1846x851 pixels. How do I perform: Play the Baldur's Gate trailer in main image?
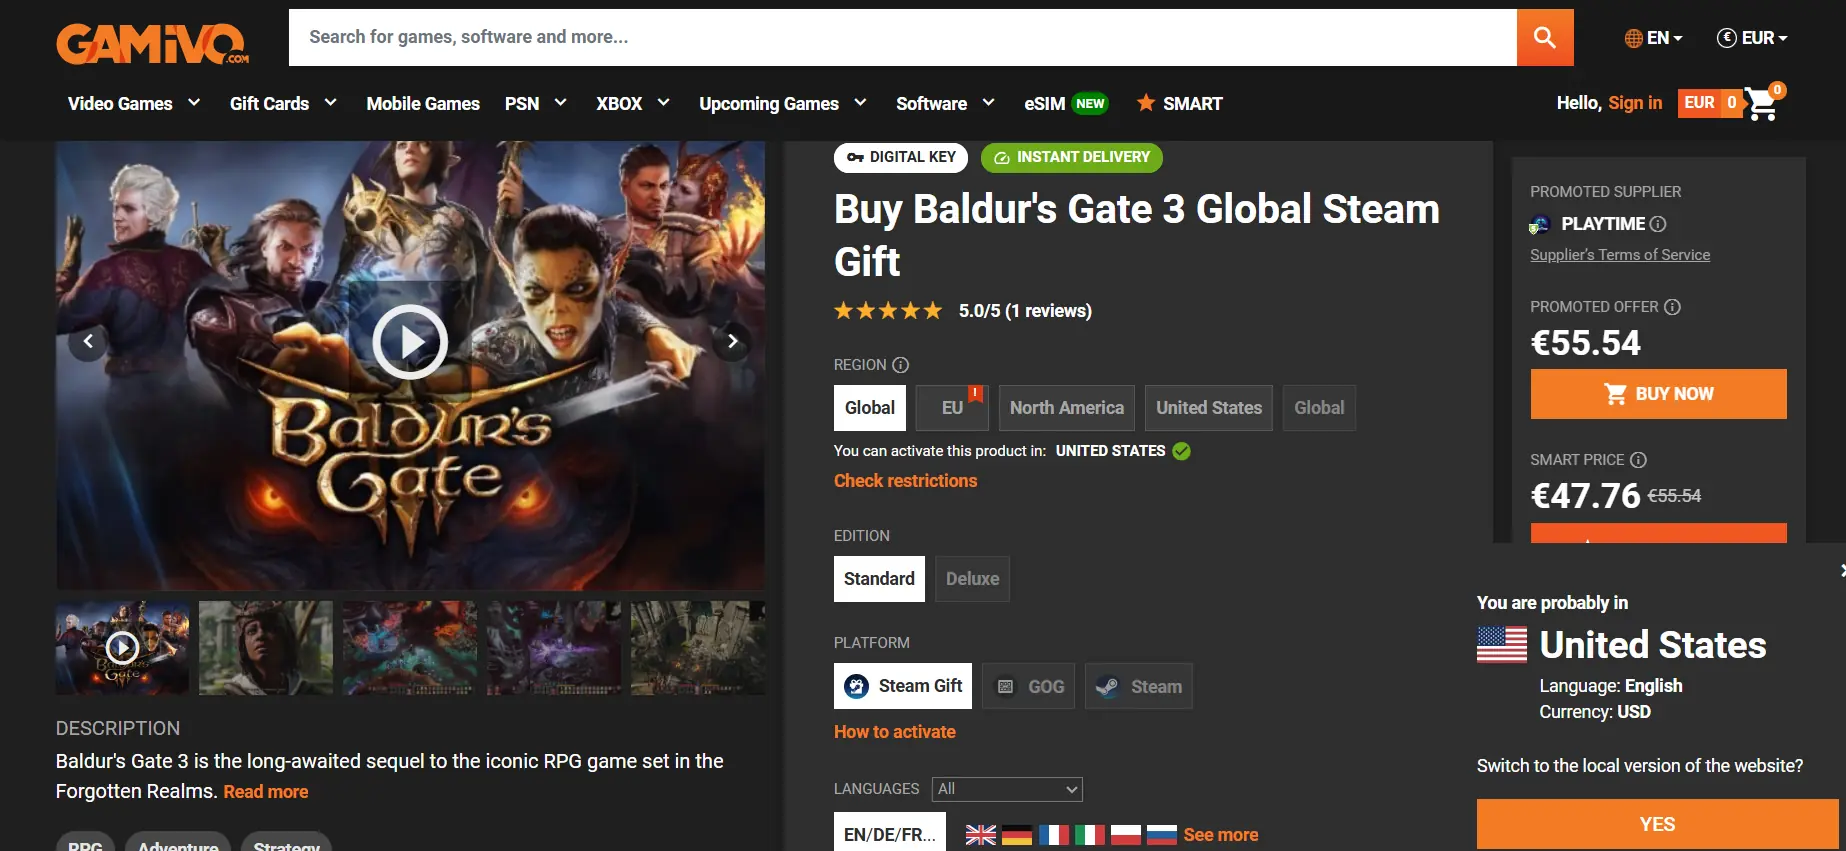[410, 342]
